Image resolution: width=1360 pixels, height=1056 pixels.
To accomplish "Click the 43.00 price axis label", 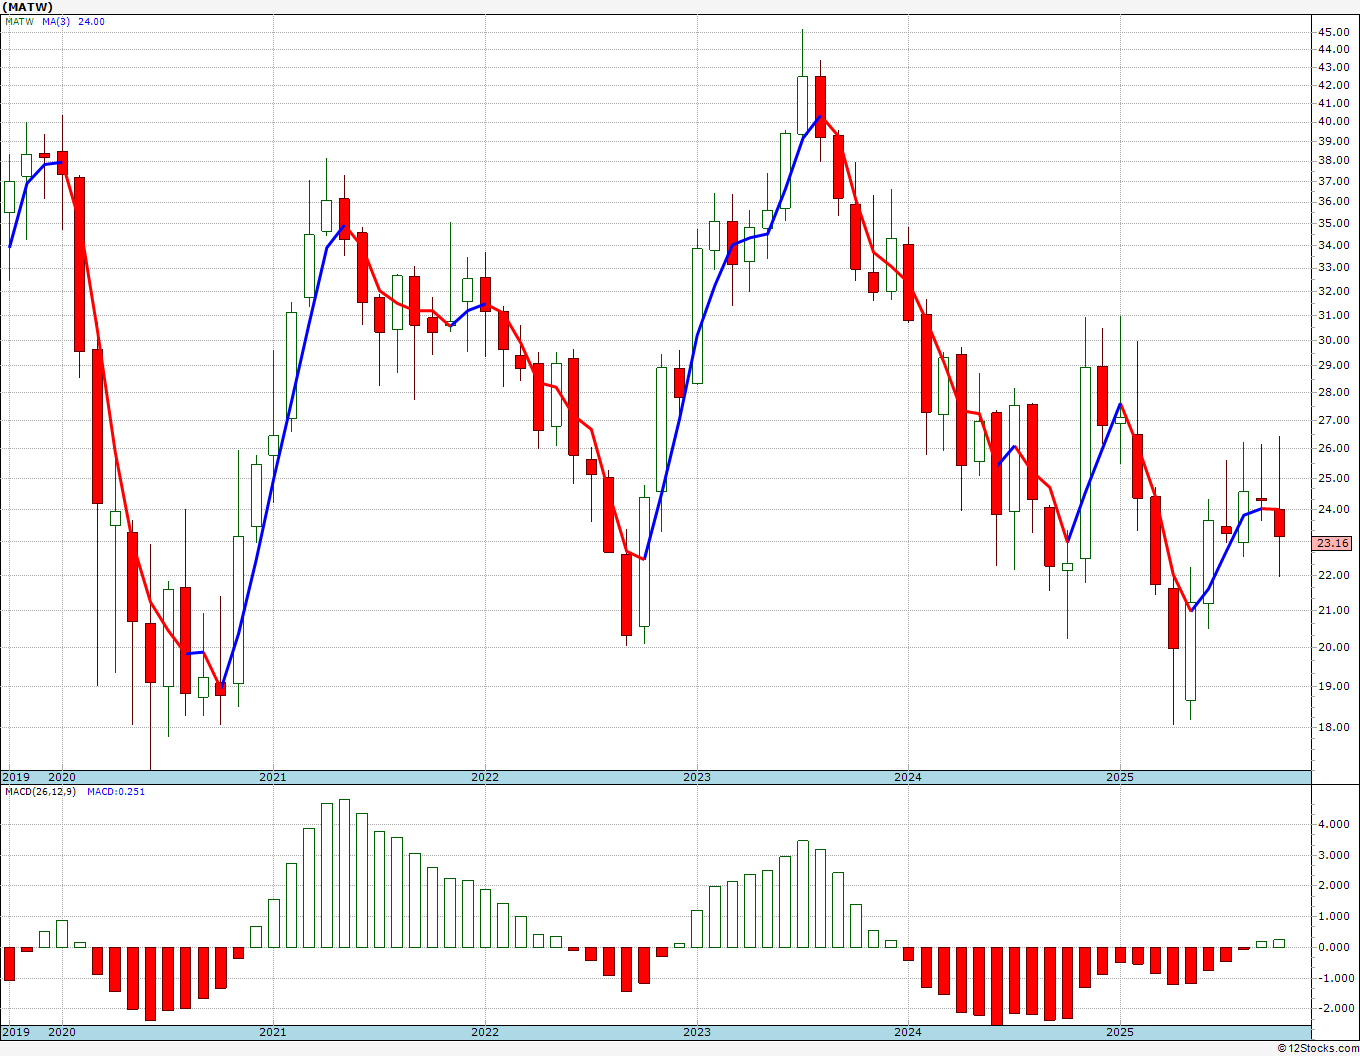I will click(1332, 67).
